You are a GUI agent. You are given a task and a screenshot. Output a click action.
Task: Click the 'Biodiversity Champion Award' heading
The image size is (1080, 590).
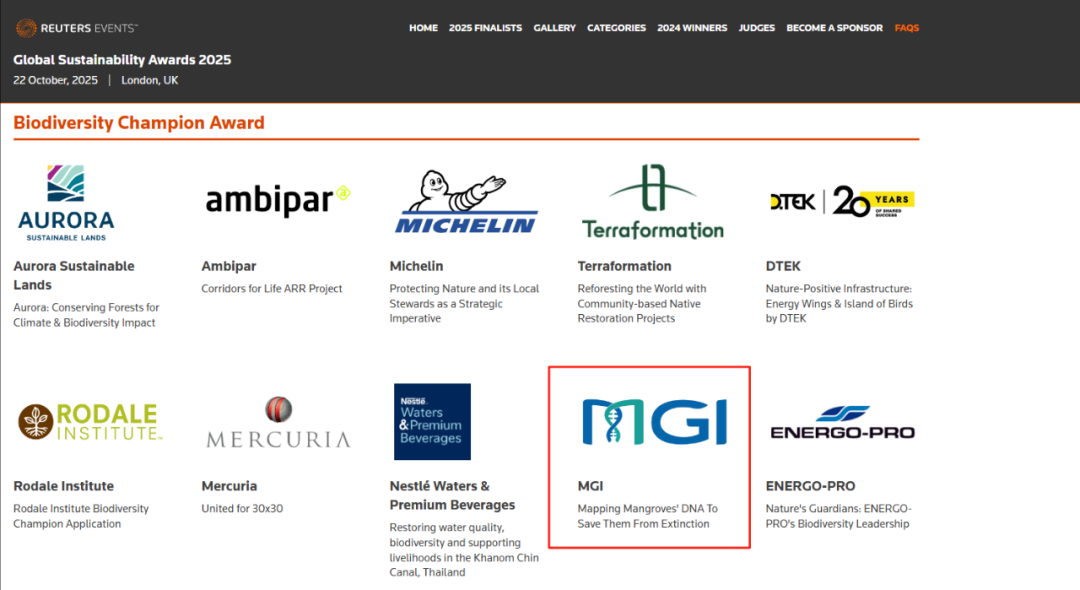tap(138, 123)
